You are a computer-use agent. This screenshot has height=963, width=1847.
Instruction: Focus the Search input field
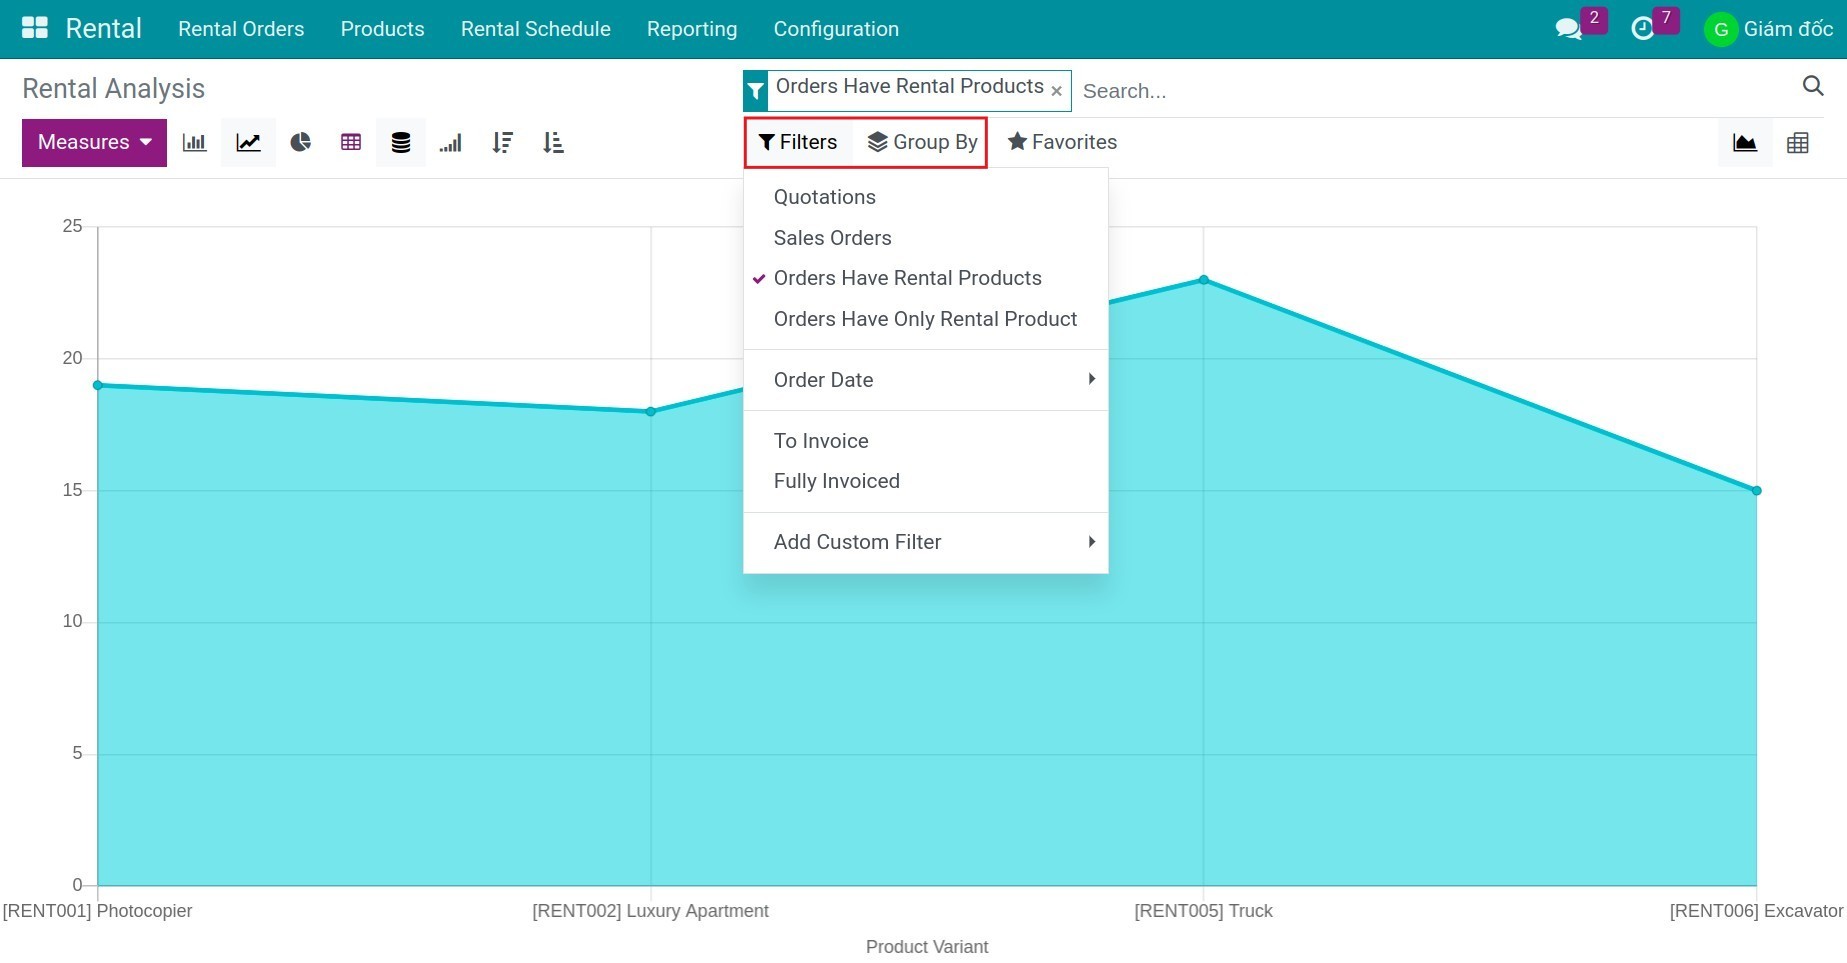1435,91
